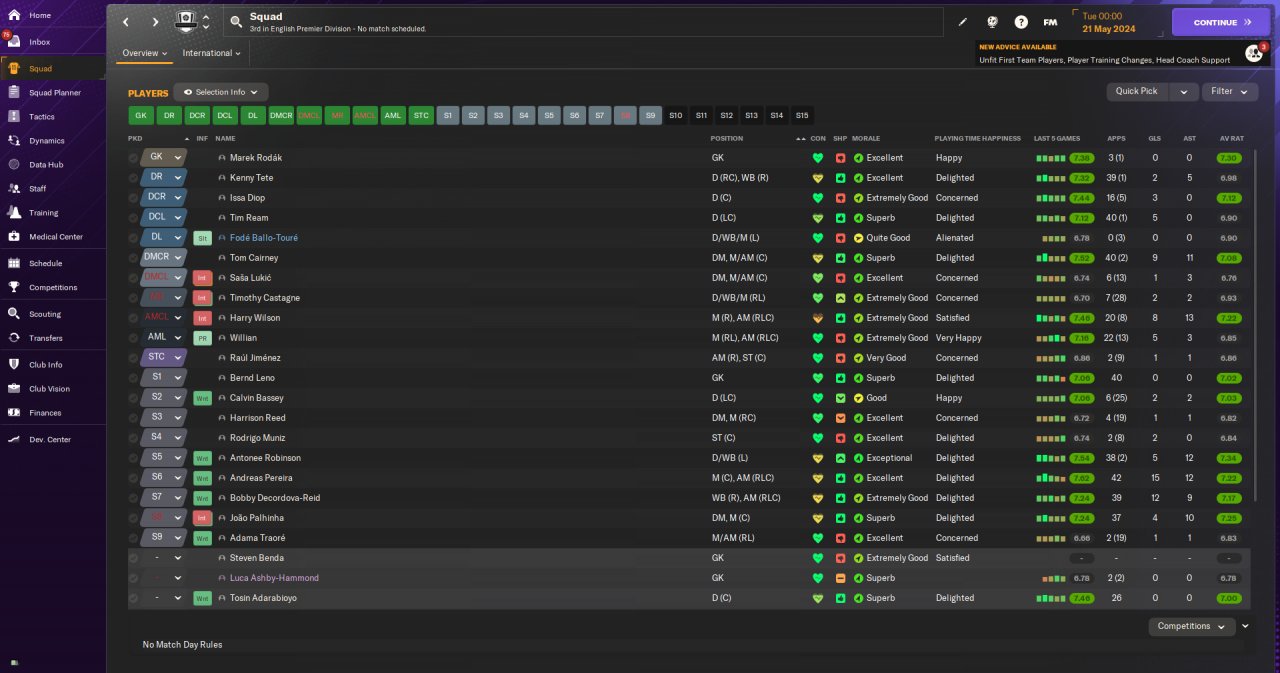Open the Selection Info dropdown
Screen dimensions: 1280x673
pos(221,92)
